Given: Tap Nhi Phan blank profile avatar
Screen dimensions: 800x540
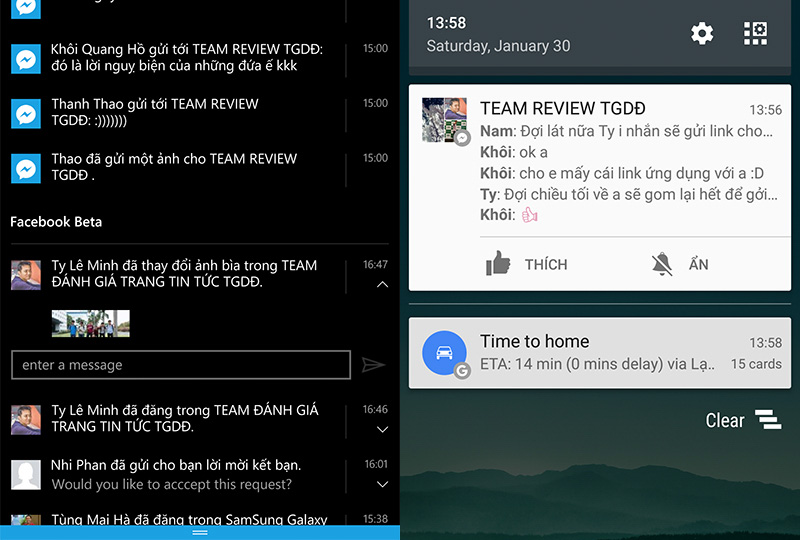Looking at the screenshot, I should [26, 475].
